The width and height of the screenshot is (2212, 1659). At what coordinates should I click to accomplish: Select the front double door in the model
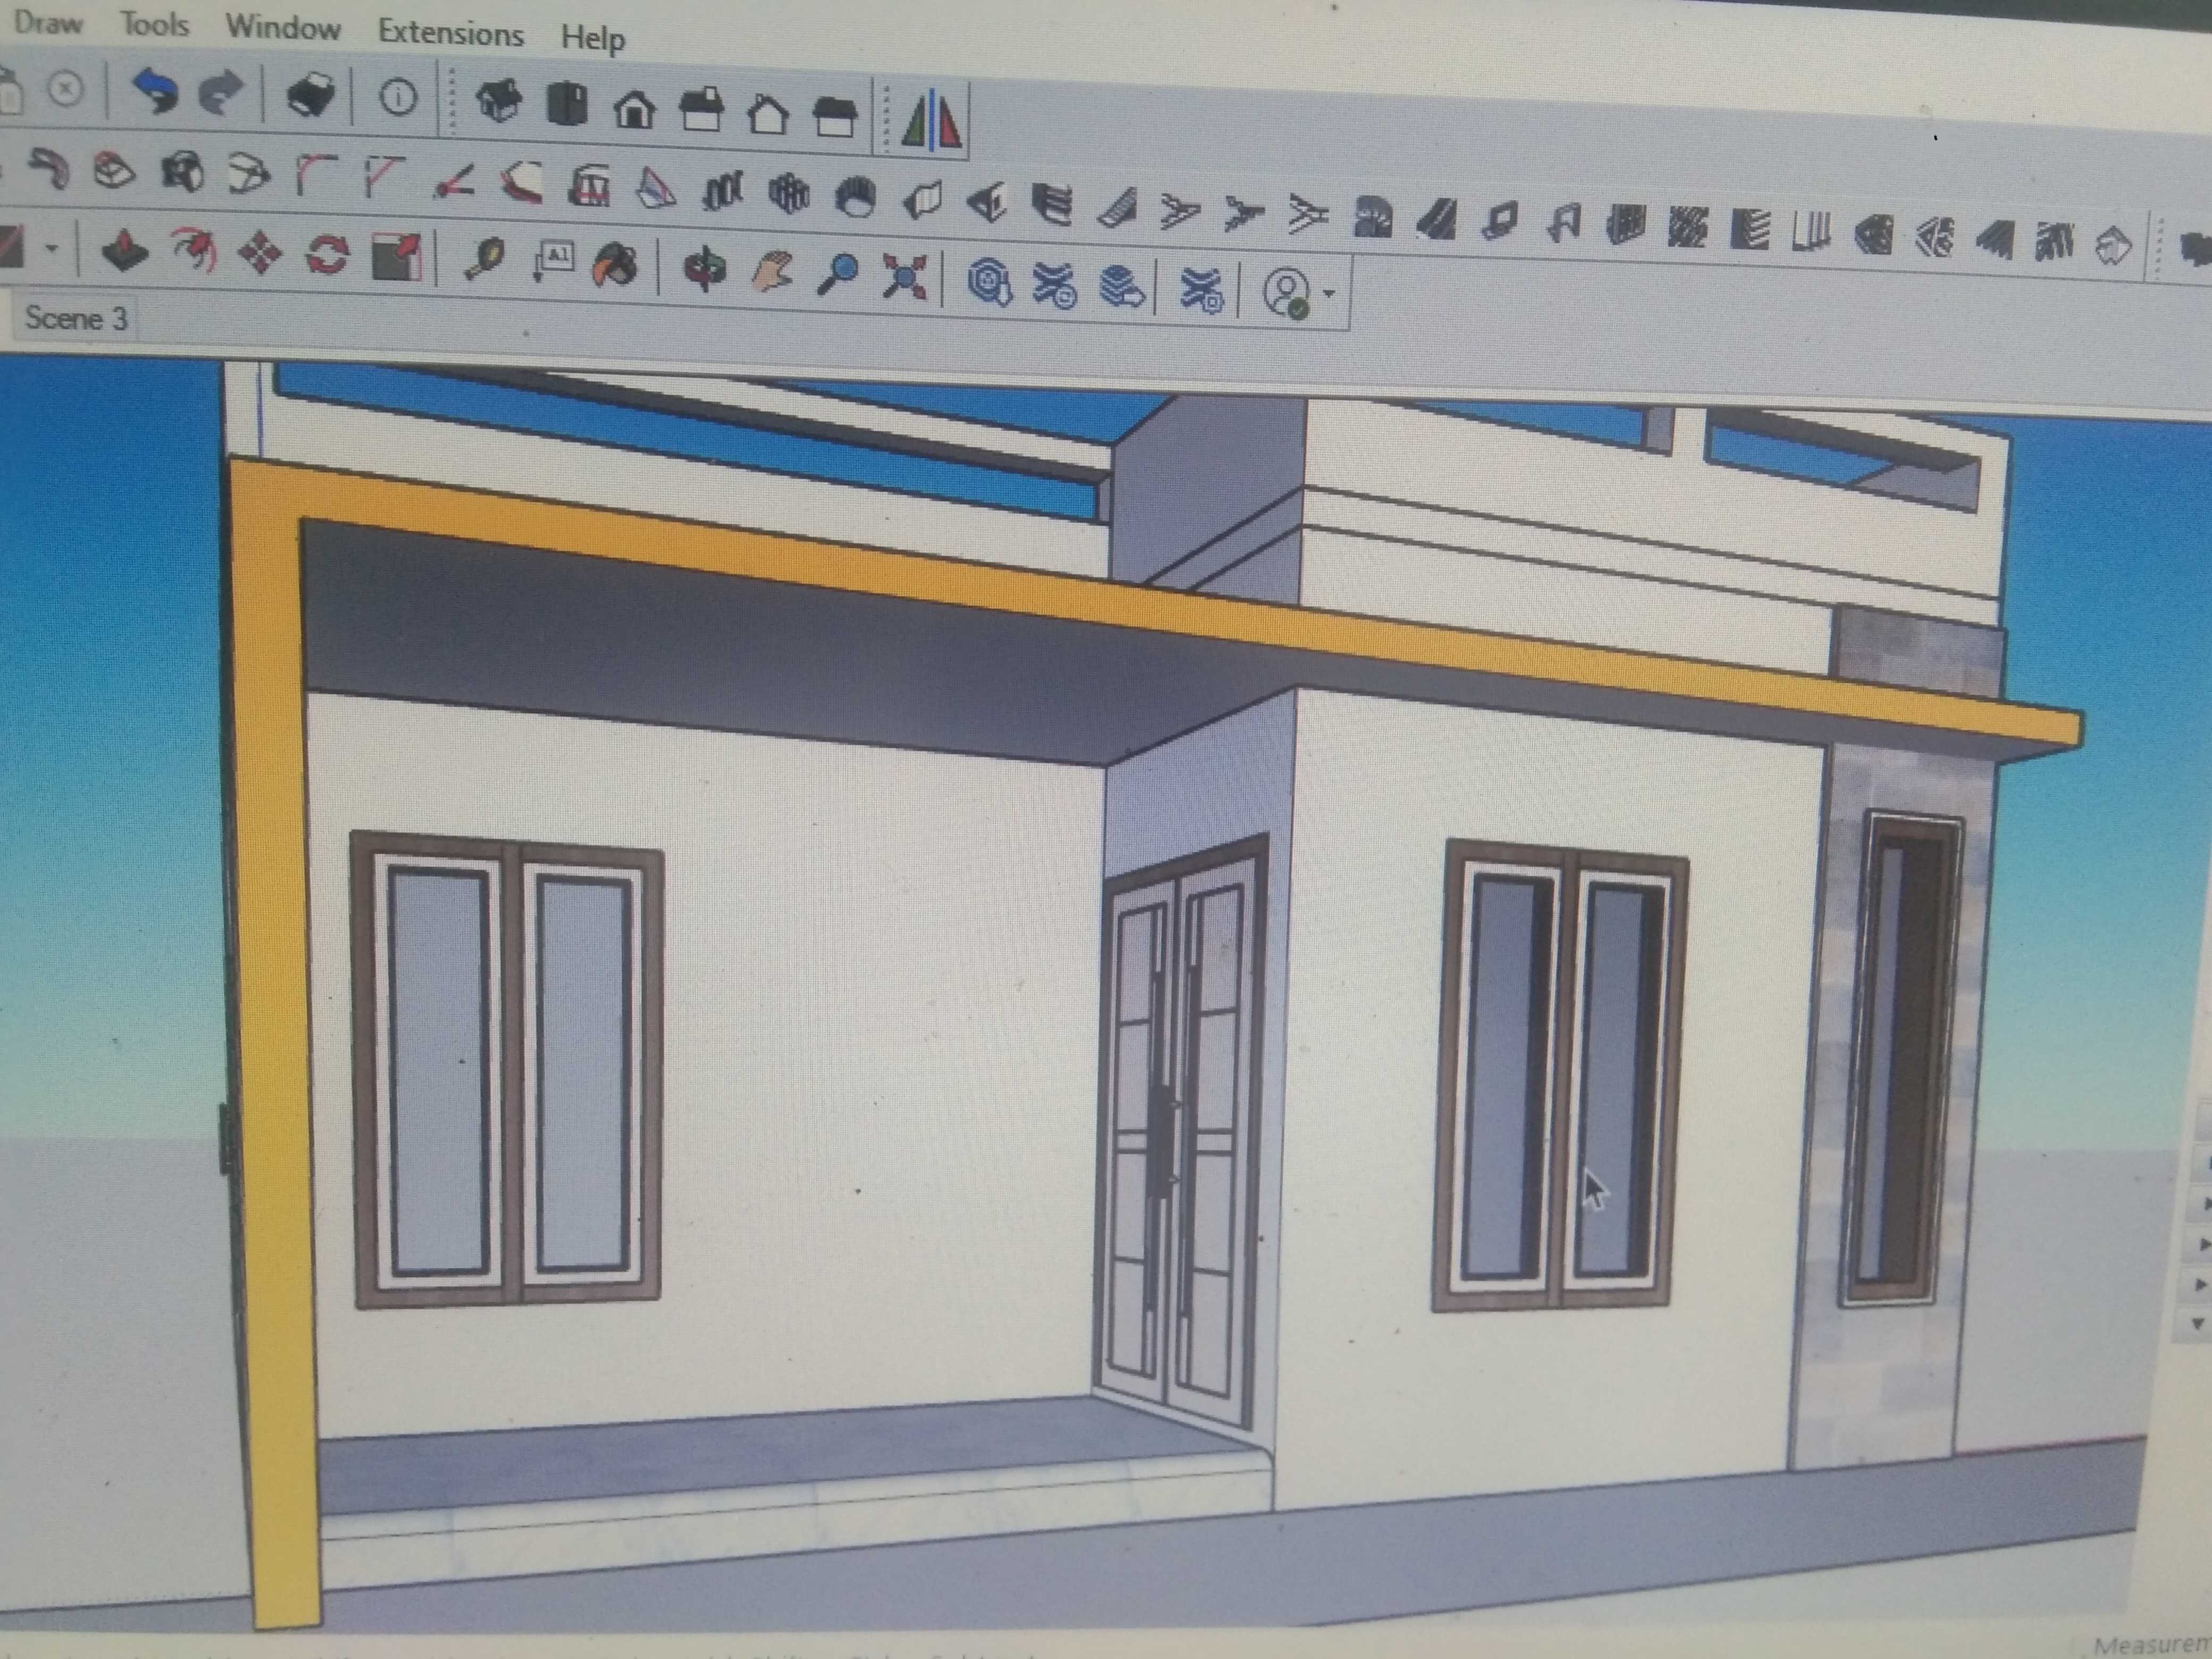click(x=1180, y=1131)
